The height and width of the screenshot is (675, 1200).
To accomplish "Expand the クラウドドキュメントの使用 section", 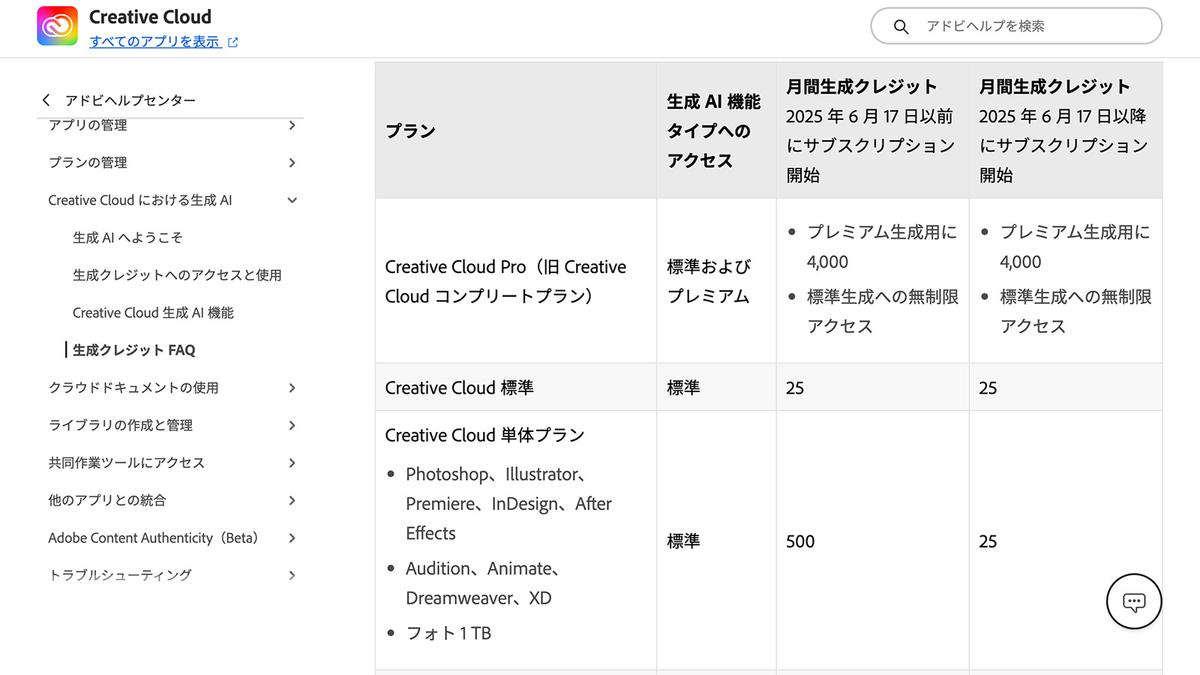I will (291, 388).
